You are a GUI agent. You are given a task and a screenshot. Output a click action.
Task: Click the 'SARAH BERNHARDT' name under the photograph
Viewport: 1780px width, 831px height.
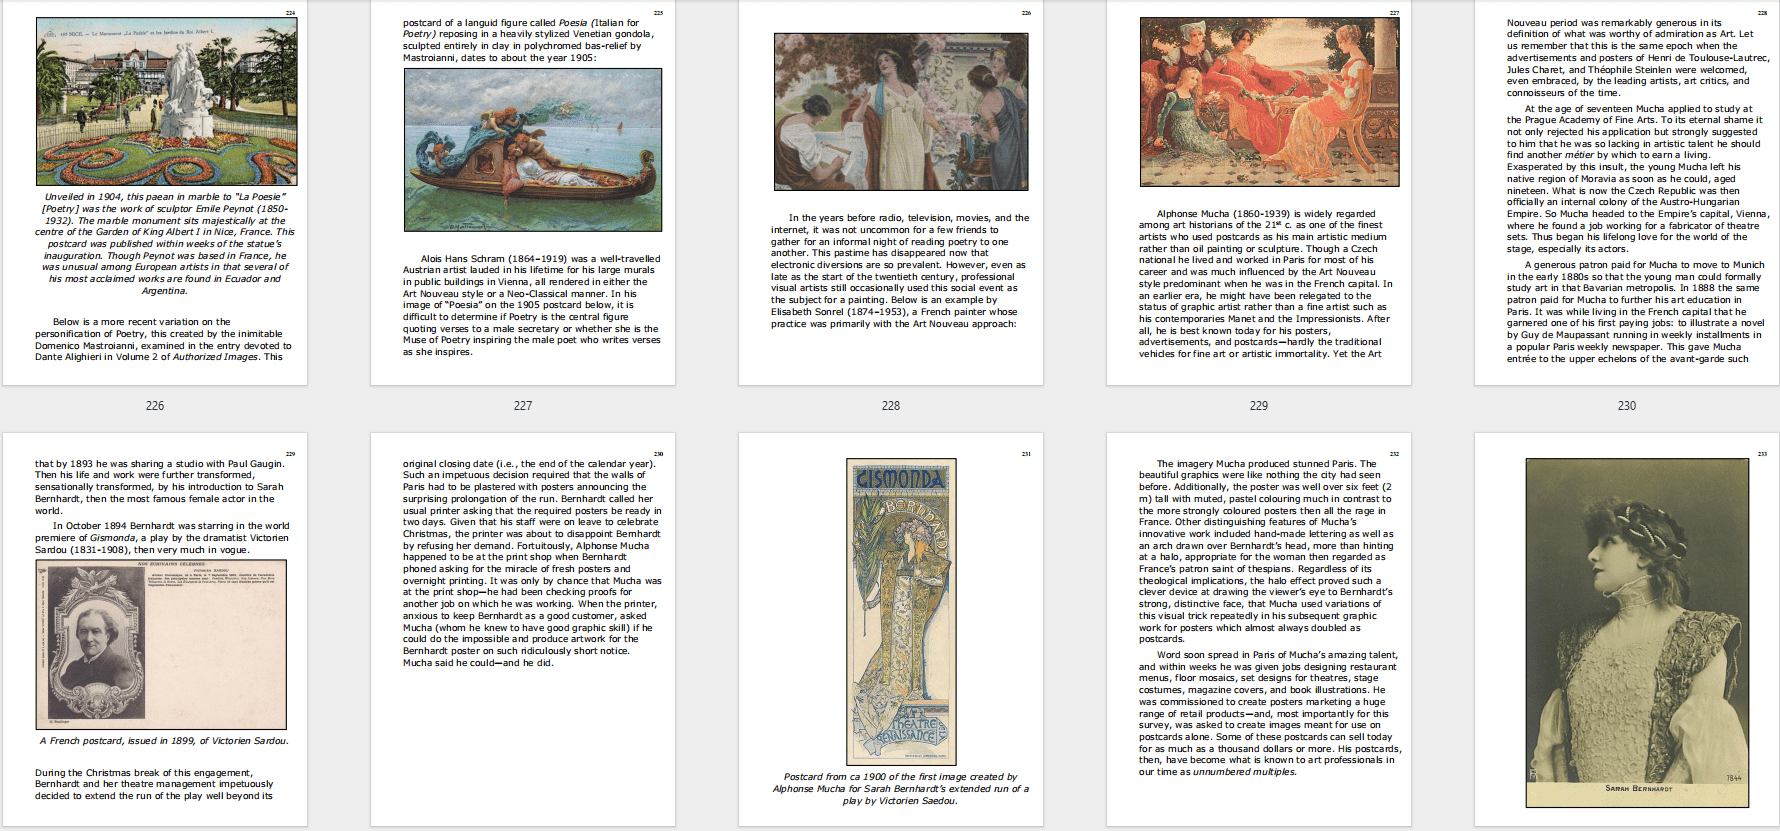[x=1639, y=789]
